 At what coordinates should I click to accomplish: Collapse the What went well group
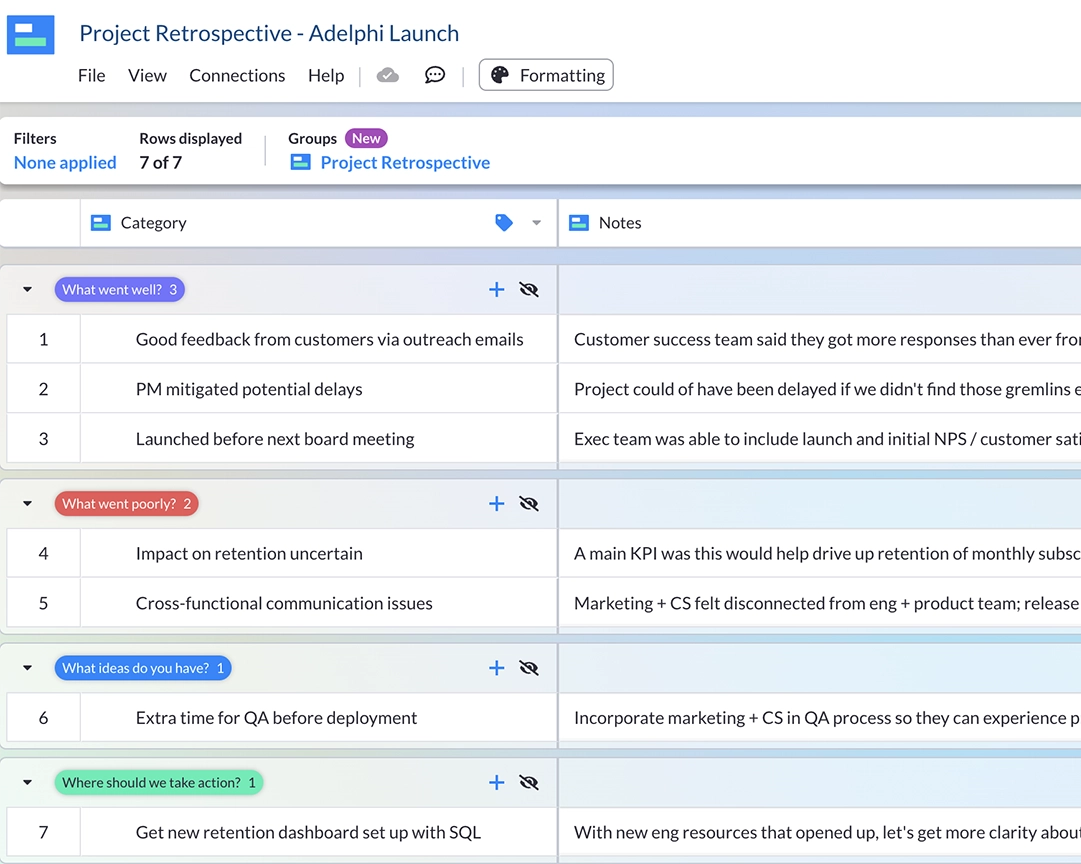tap(28, 290)
